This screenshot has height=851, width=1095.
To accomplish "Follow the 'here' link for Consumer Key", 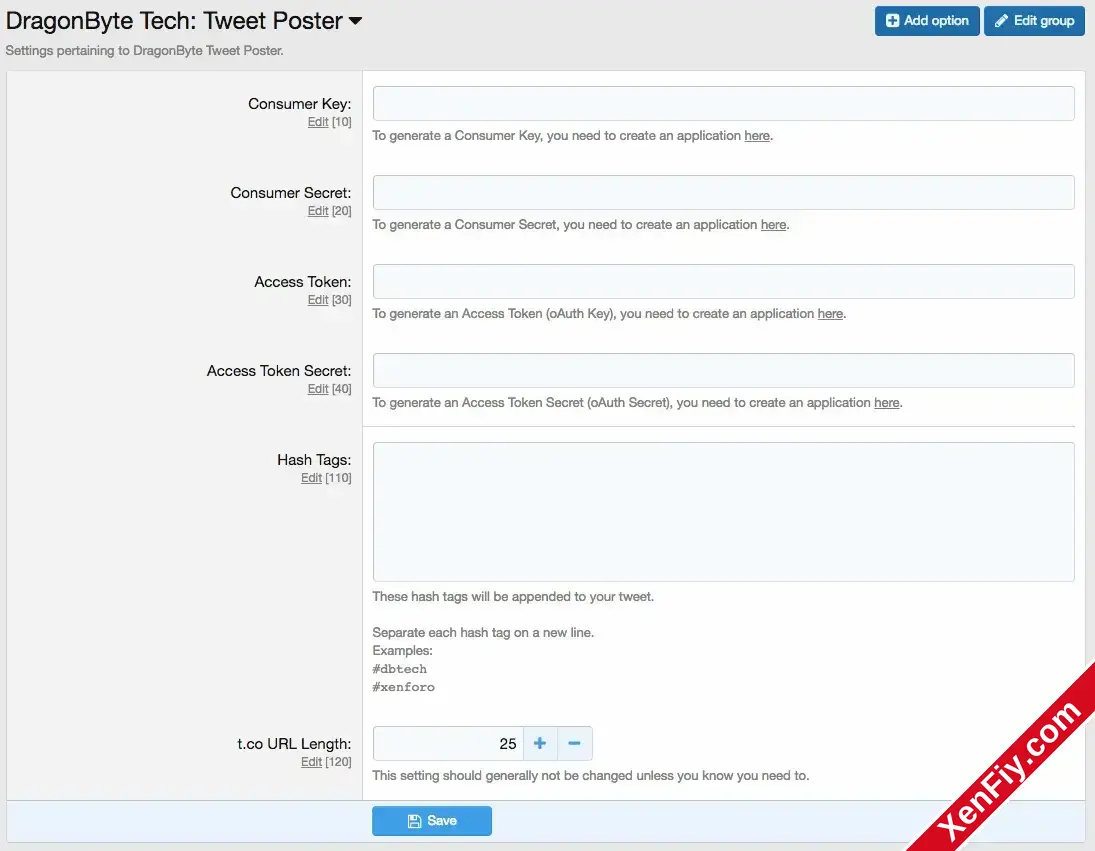I will click(x=757, y=135).
